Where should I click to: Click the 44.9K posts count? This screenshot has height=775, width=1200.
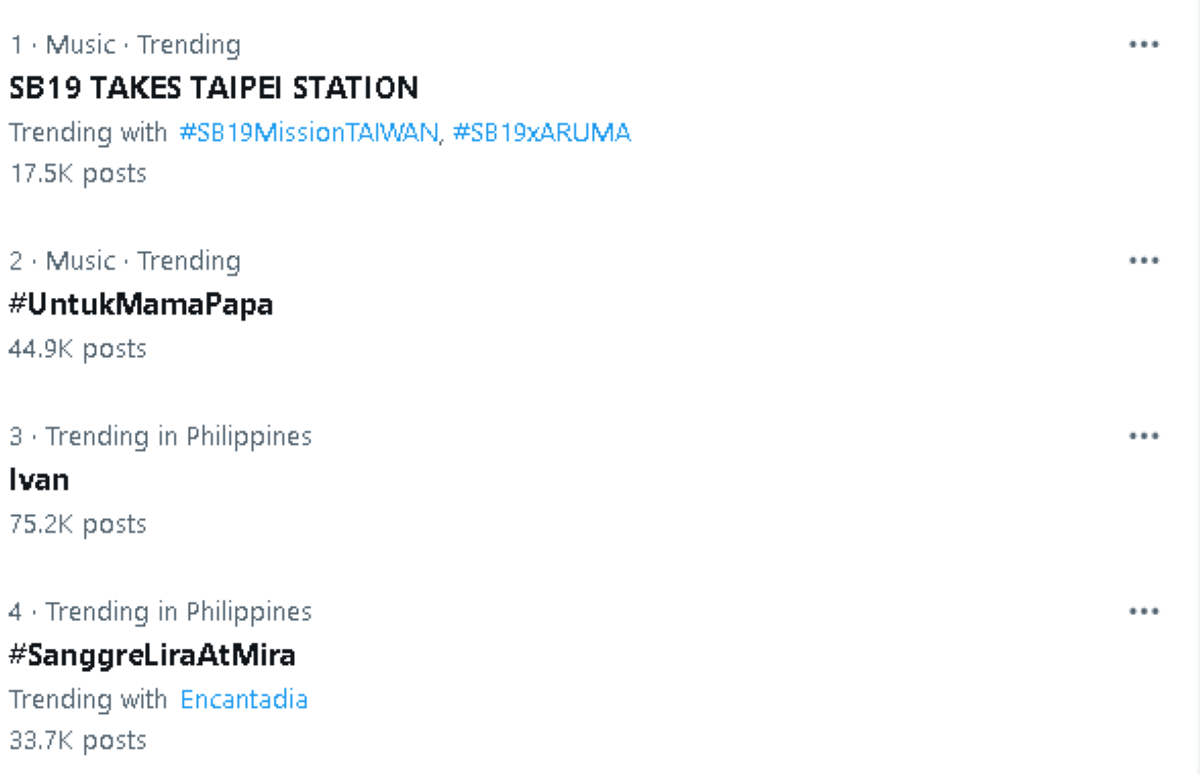click(78, 349)
